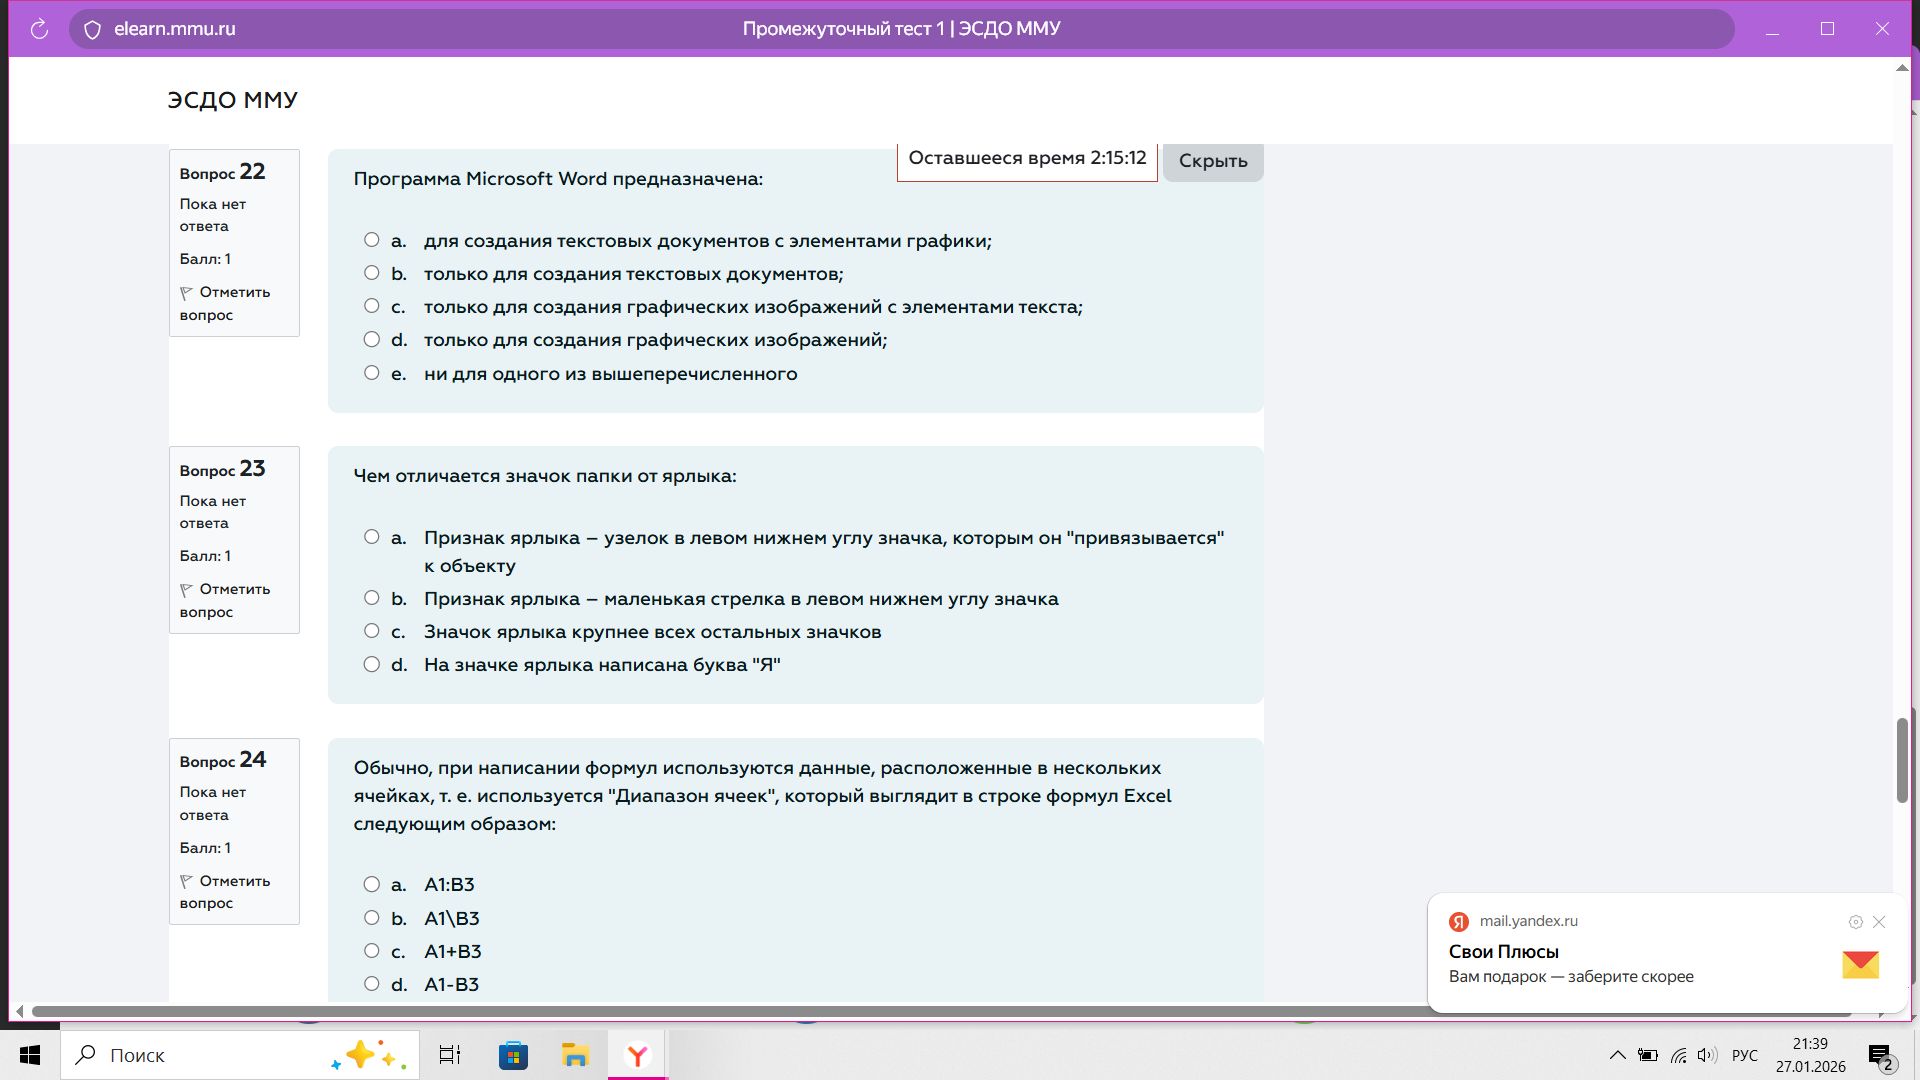Switch the РУС keyboard language indicator
This screenshot has width=1920, height=1080.
[x=1745, y=1055]
